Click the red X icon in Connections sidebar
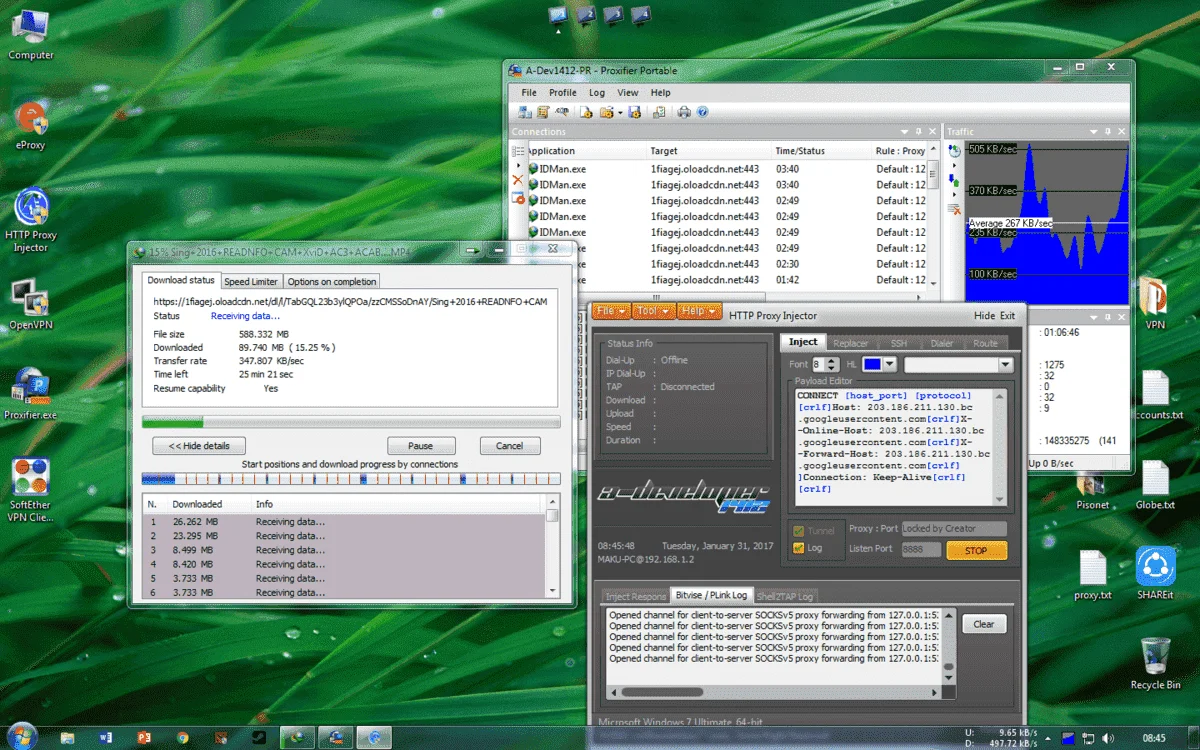The width and height of the screenshot is (1200, 750). (x=517, y=180)
